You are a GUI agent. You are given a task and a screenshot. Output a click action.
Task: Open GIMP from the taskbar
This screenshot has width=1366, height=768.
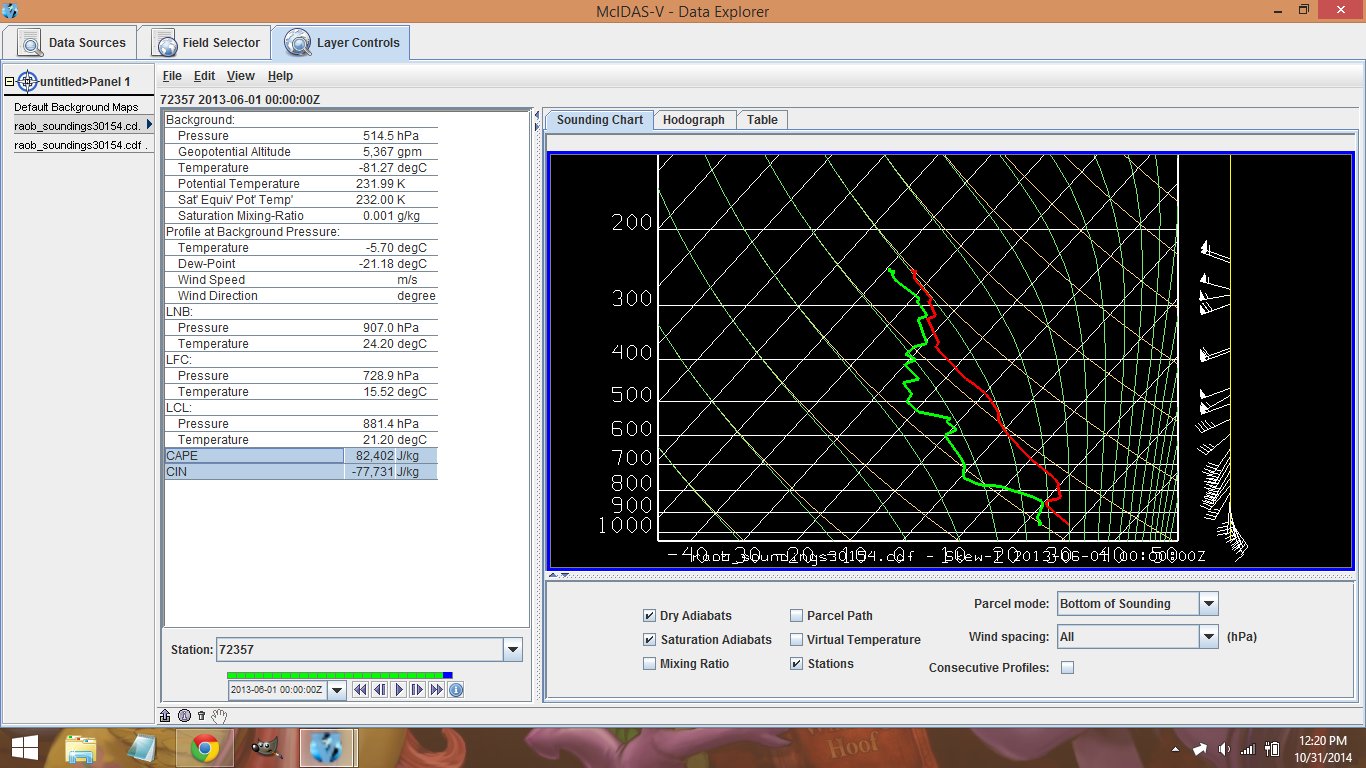(x=265, y=748)
